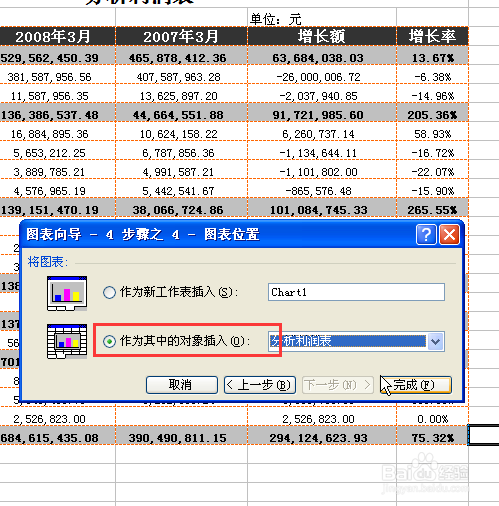Select cell with 0.00%
The height and width of the screenshot is (506, 499).
(x=432, y=416)
